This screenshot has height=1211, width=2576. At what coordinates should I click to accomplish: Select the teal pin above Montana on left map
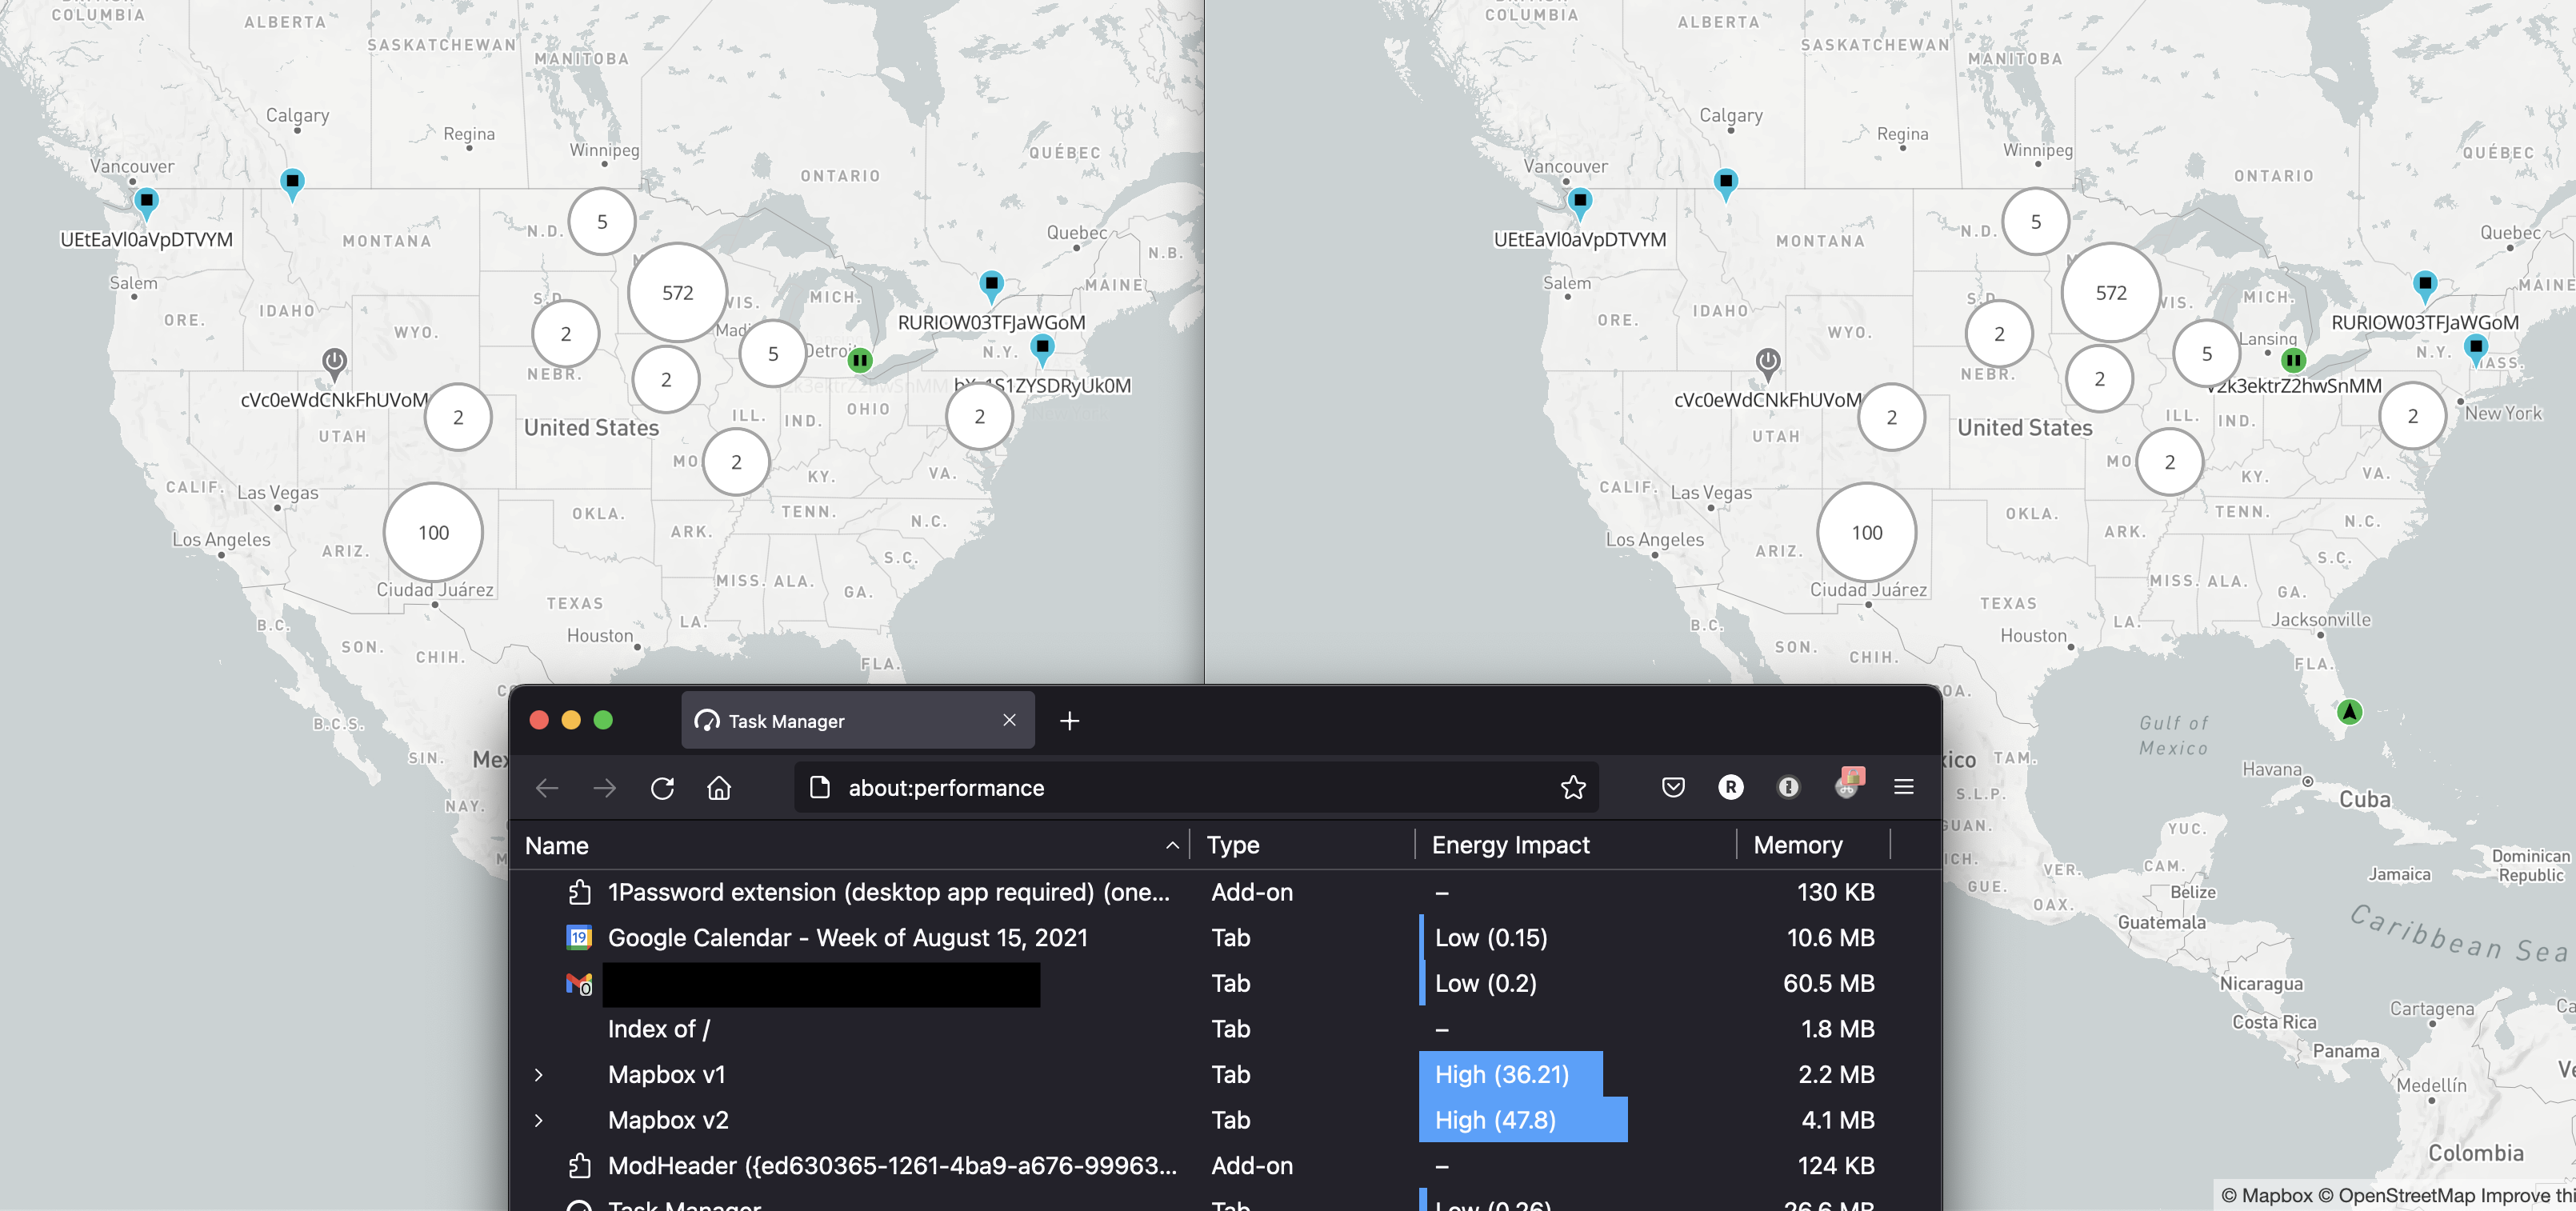[x=292, y=184]
